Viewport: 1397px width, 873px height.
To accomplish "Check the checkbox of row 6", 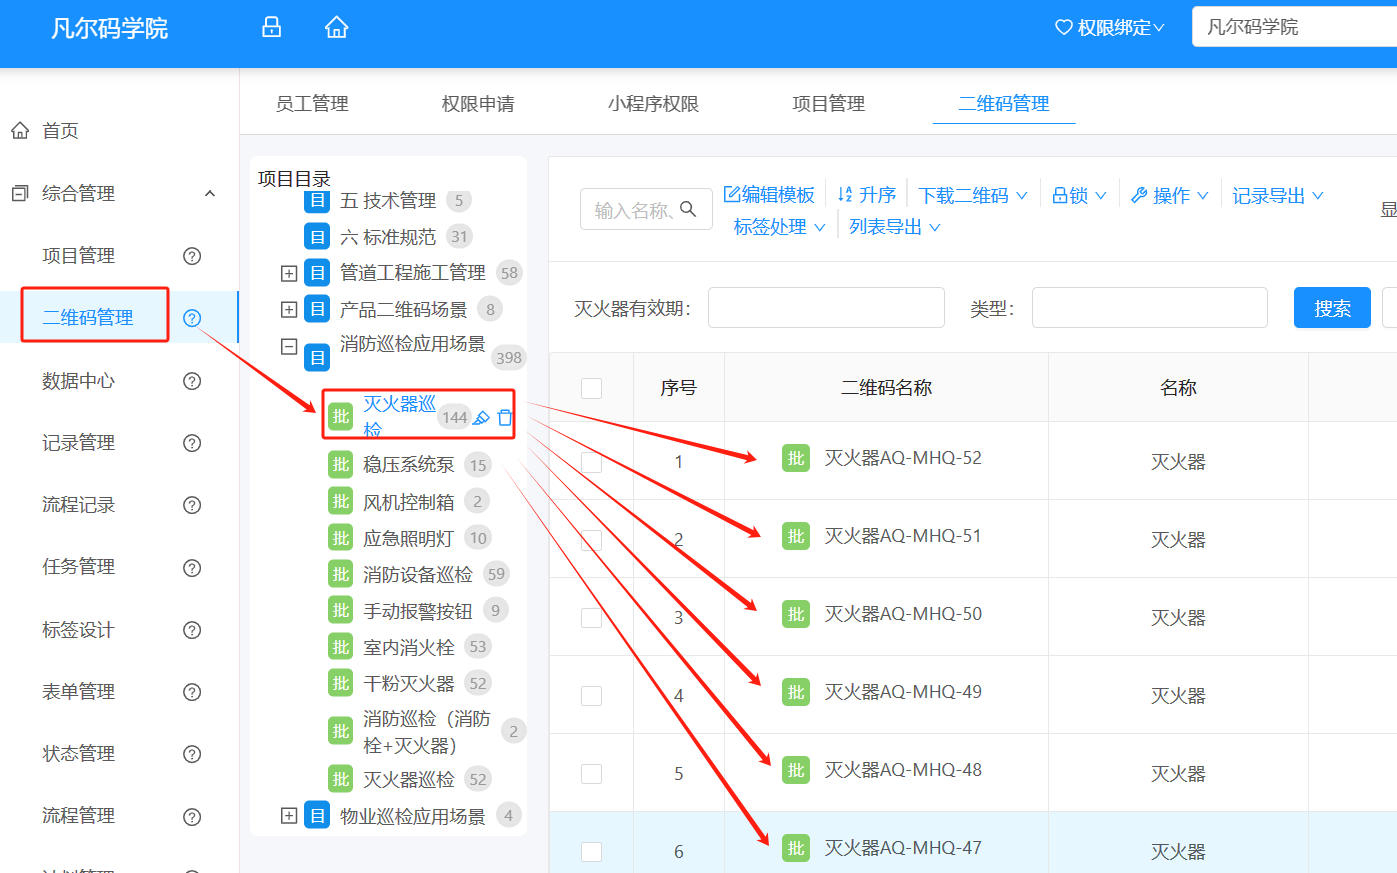I will [x=590, y=850].
